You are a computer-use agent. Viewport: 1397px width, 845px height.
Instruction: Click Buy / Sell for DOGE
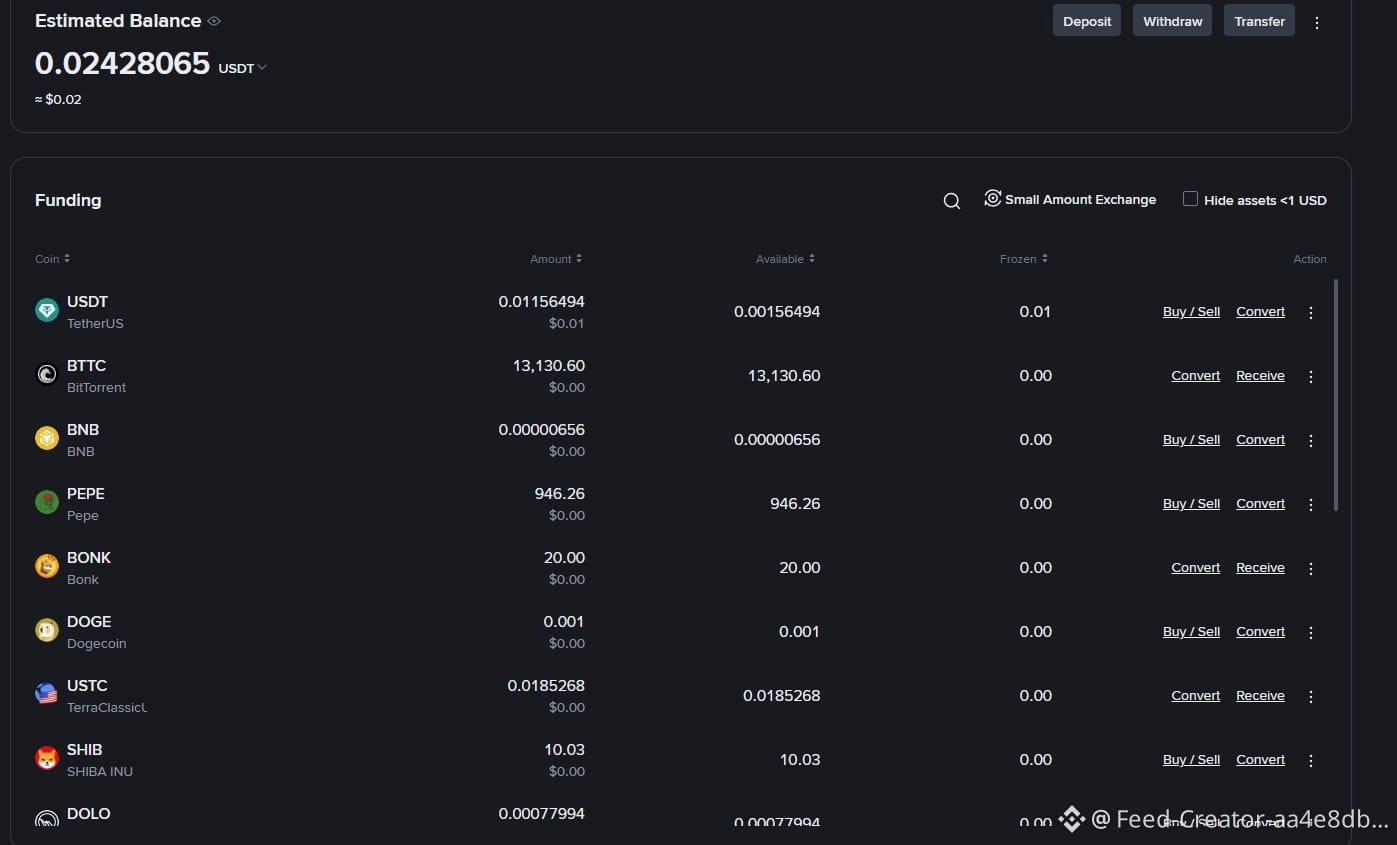1191,632
